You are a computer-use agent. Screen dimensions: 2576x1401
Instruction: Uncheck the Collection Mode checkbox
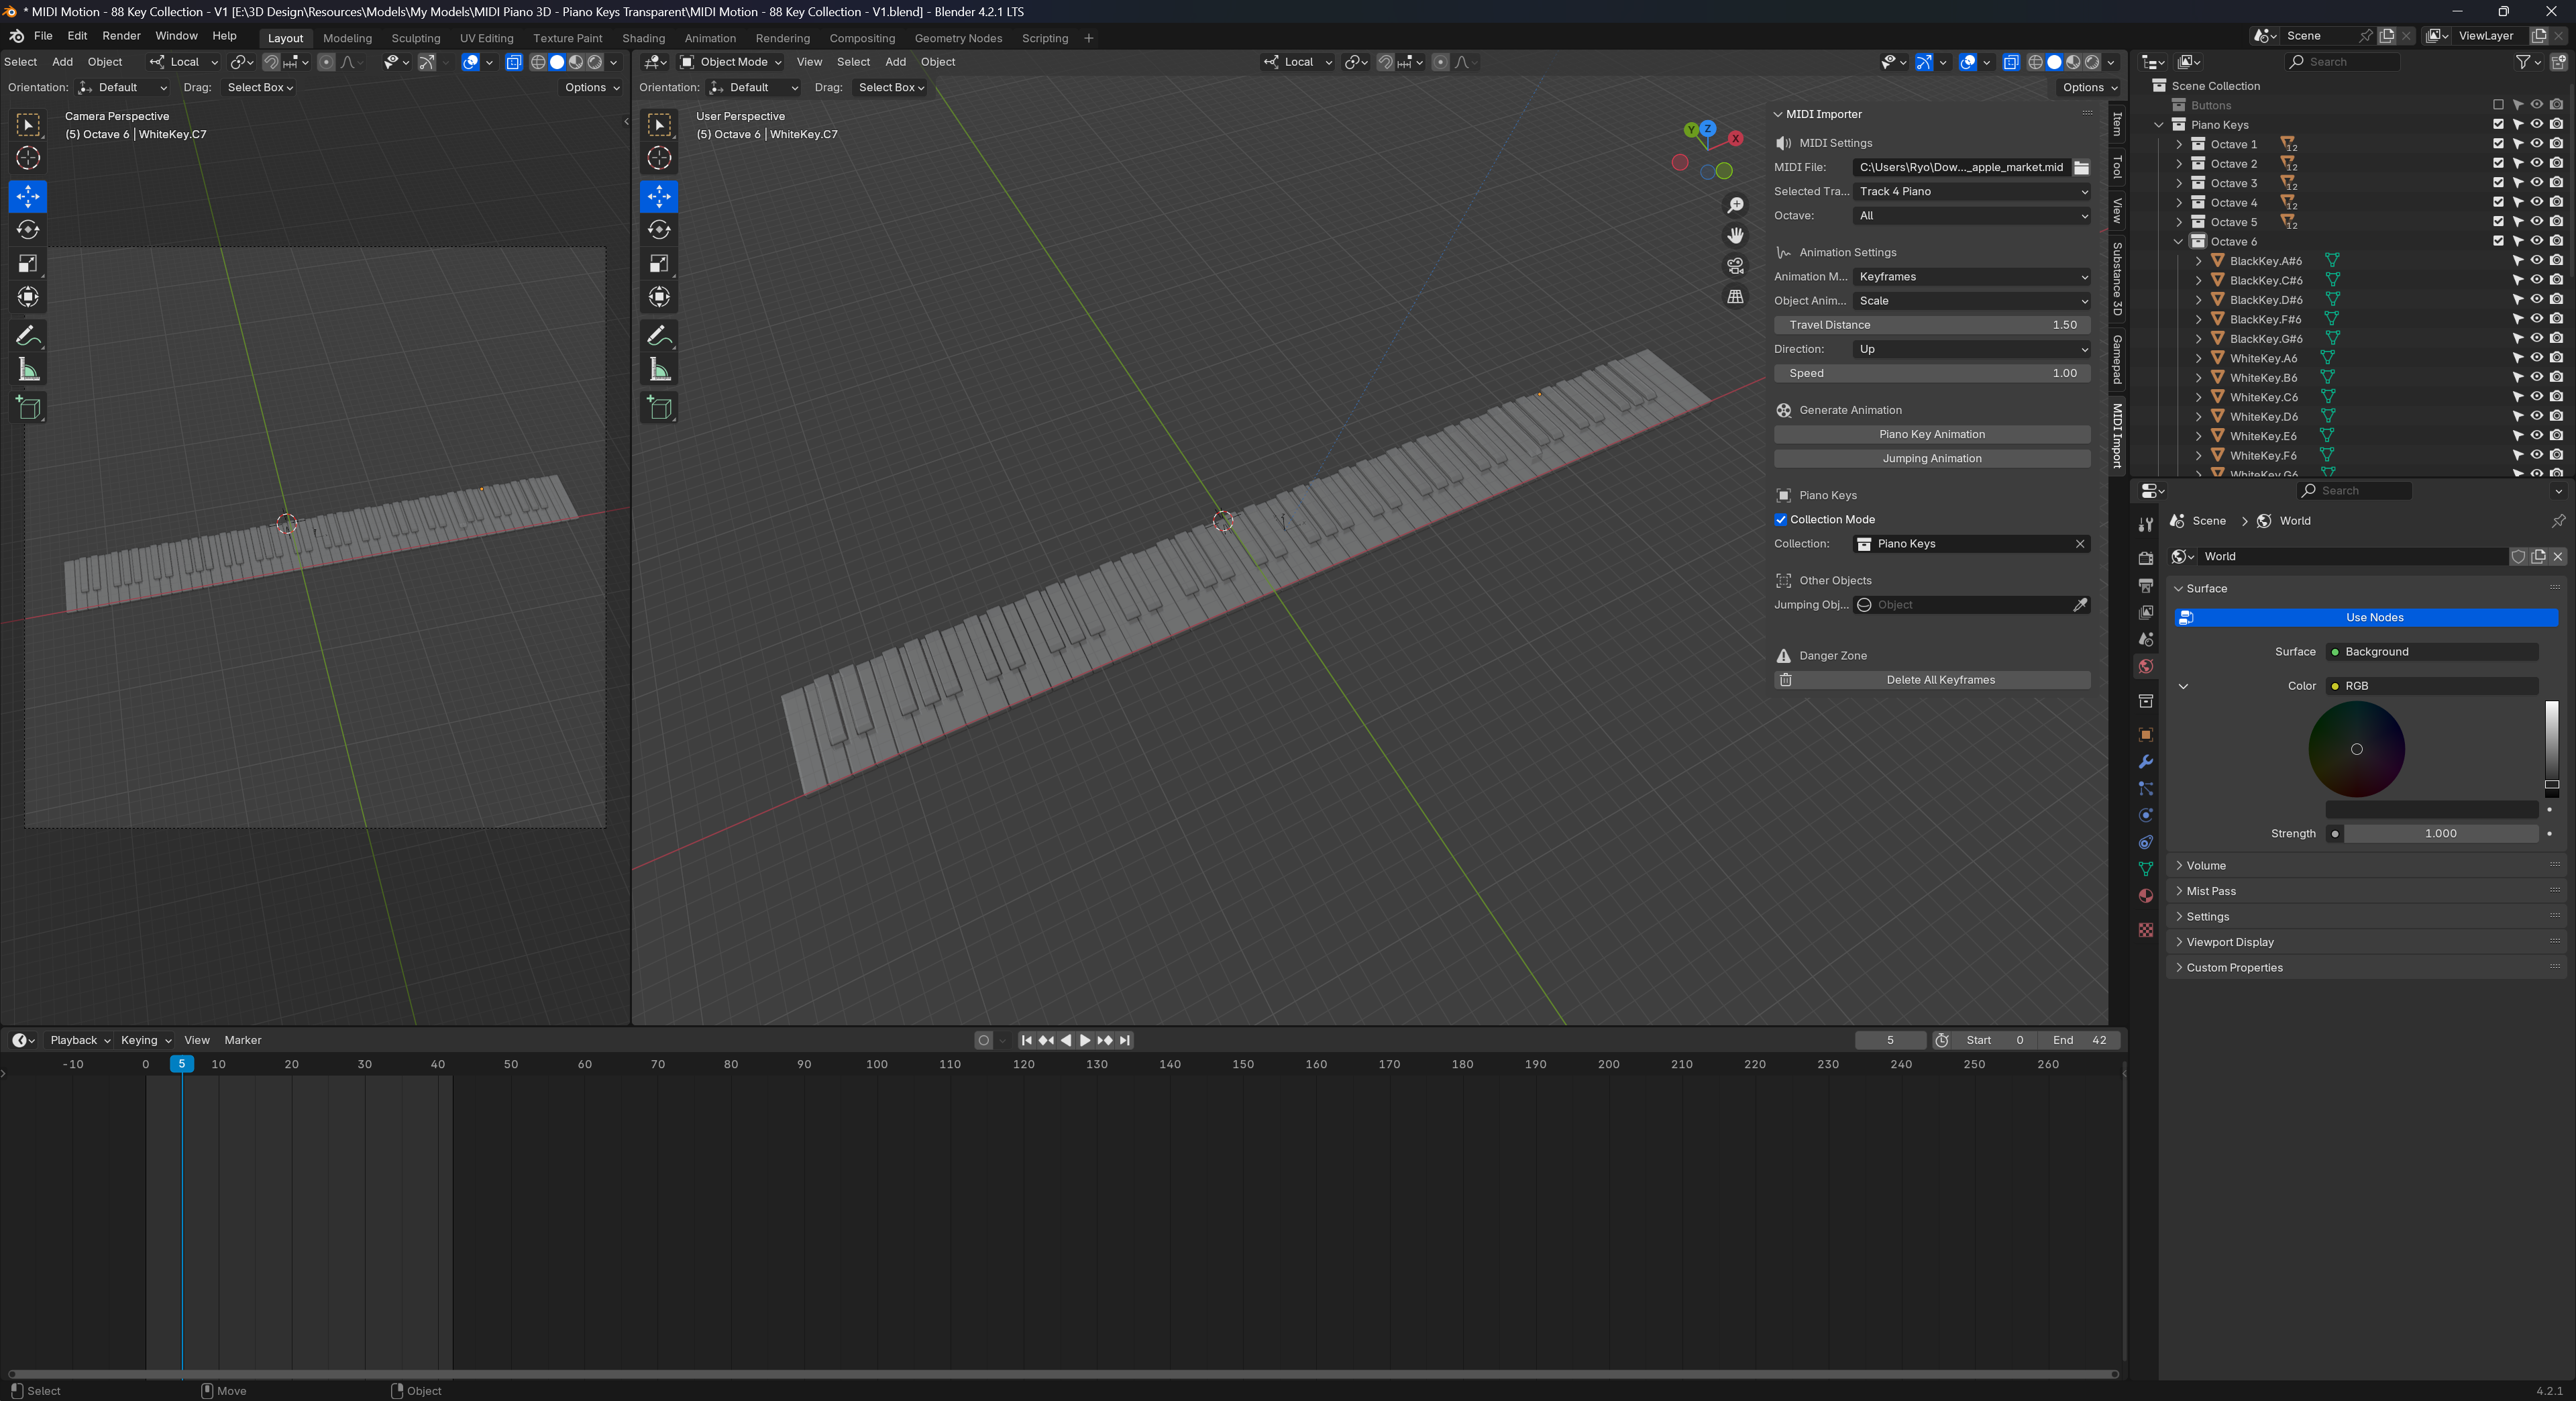click(1781, 520)
